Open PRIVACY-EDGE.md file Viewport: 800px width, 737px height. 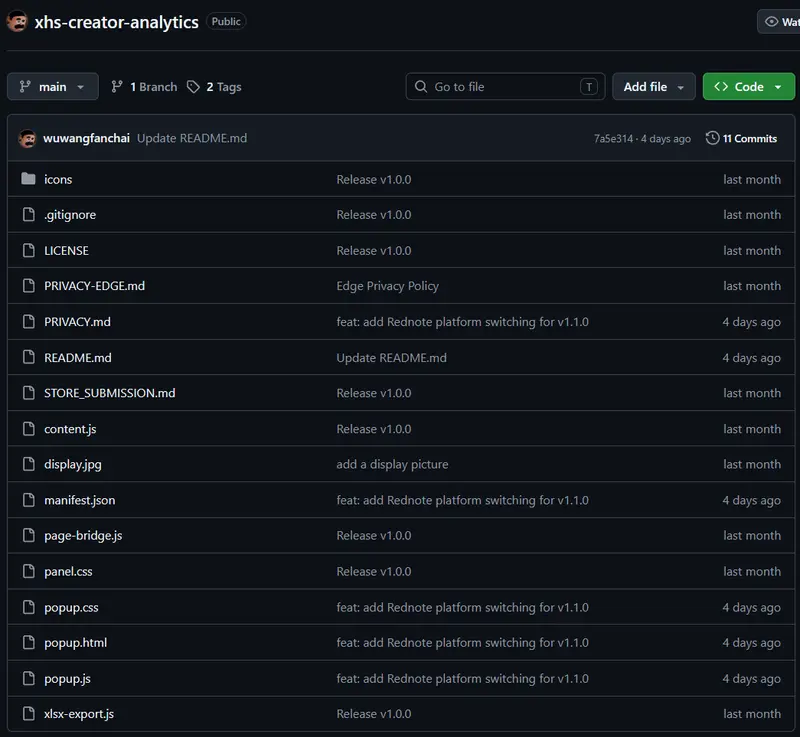[x=94, y=286]
